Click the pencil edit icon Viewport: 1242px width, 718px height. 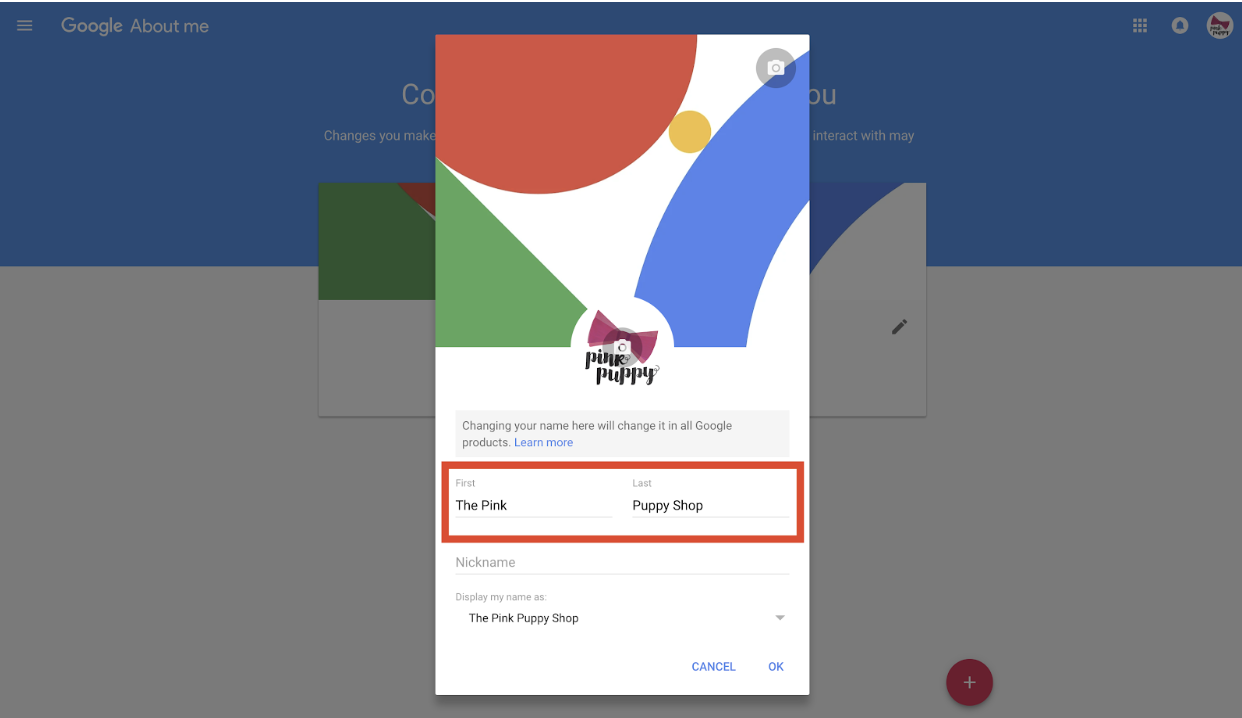[900, 327]
